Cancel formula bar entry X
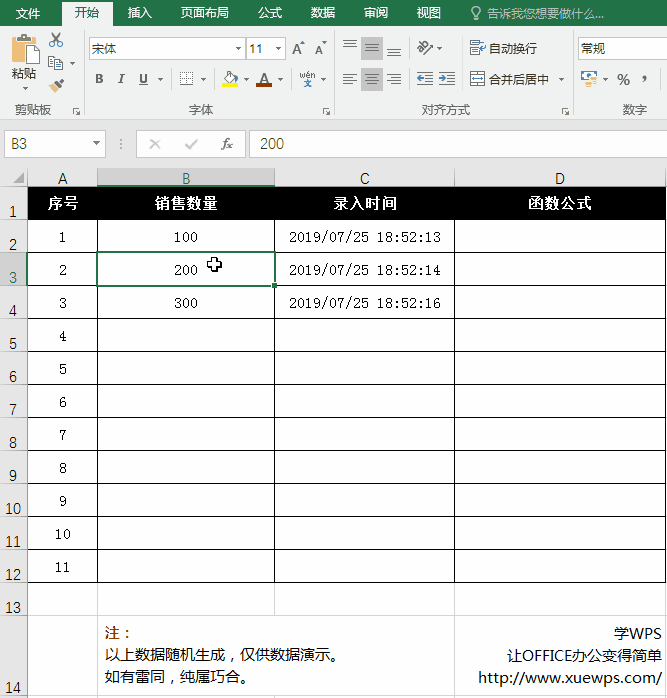 [155, 144]
